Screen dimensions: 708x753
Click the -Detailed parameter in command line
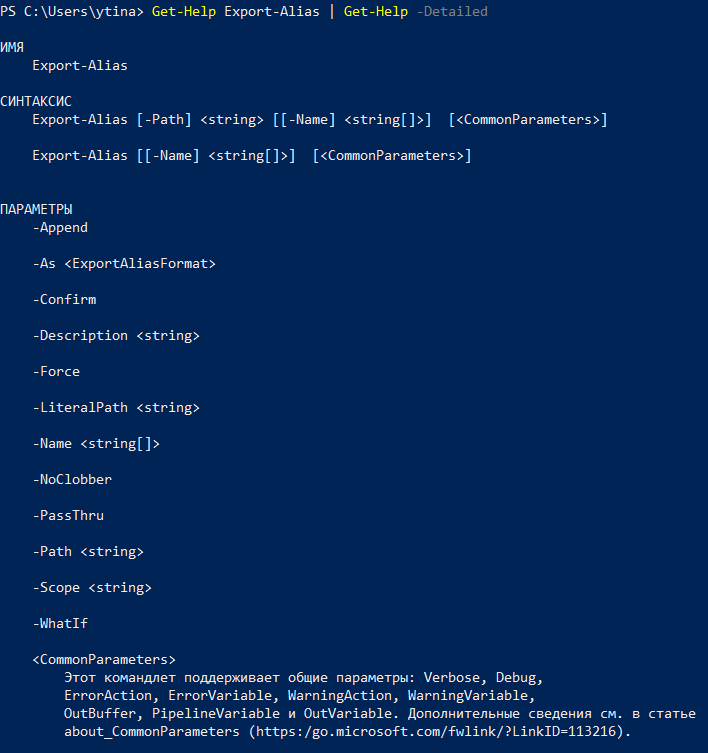452,11
